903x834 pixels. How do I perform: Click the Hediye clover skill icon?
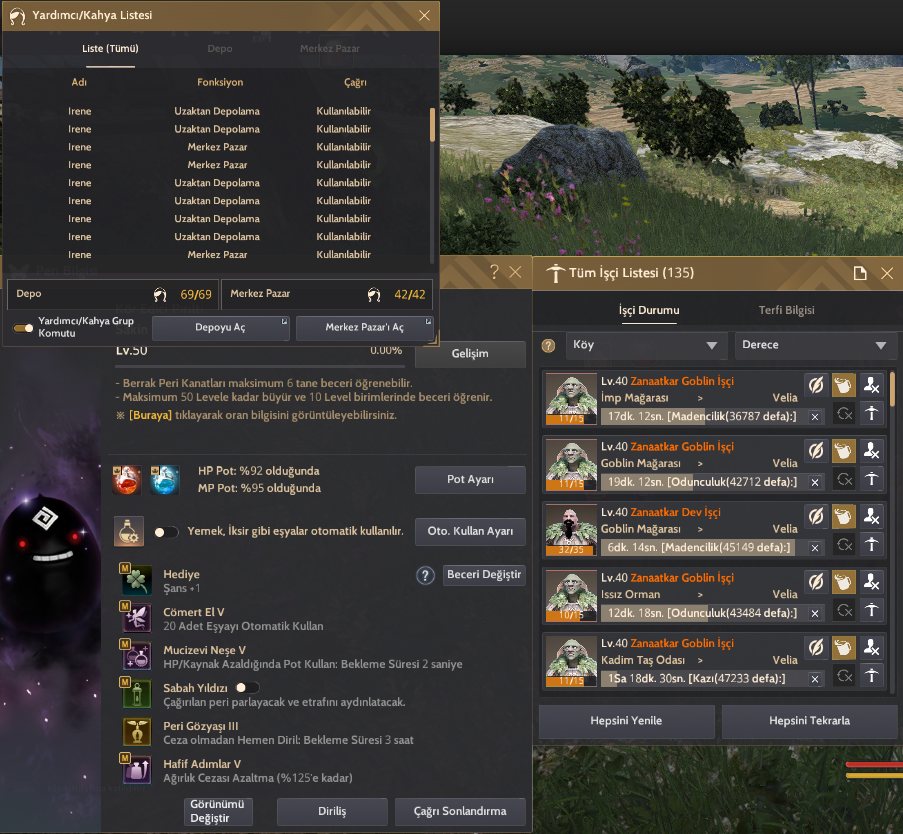(137, 580)
